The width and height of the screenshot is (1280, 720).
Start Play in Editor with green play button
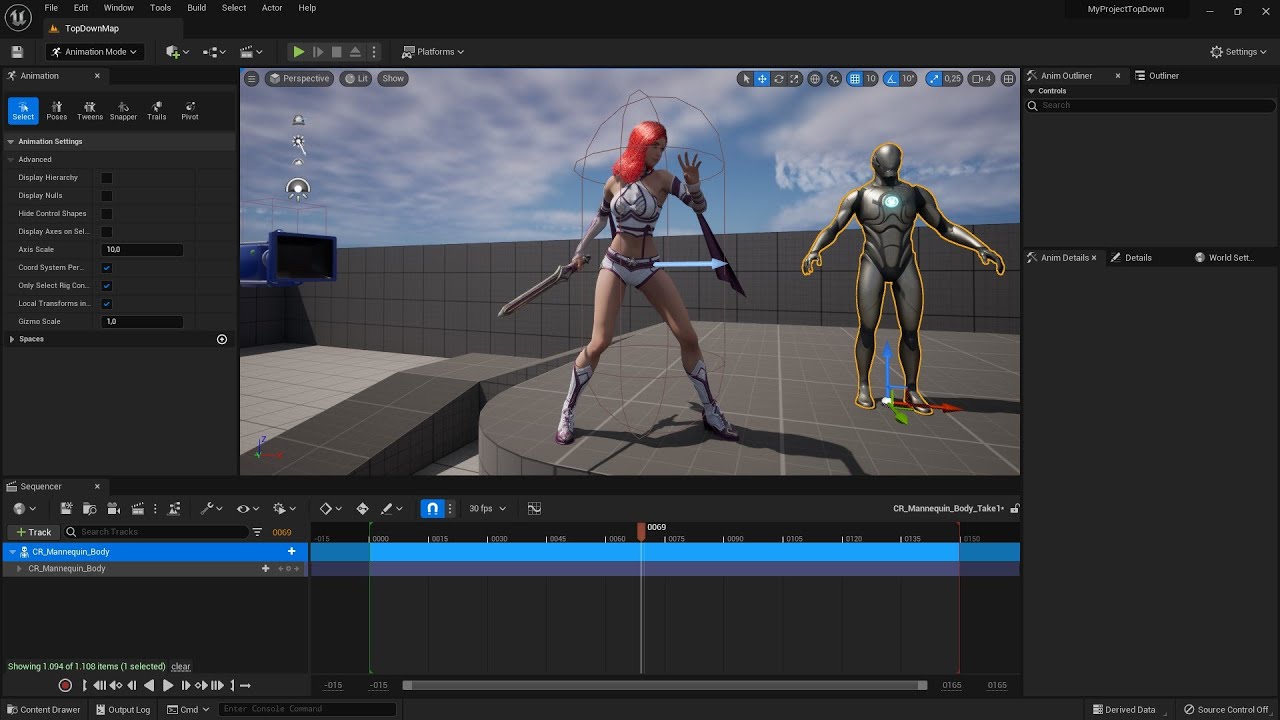[x=298, y=52]
